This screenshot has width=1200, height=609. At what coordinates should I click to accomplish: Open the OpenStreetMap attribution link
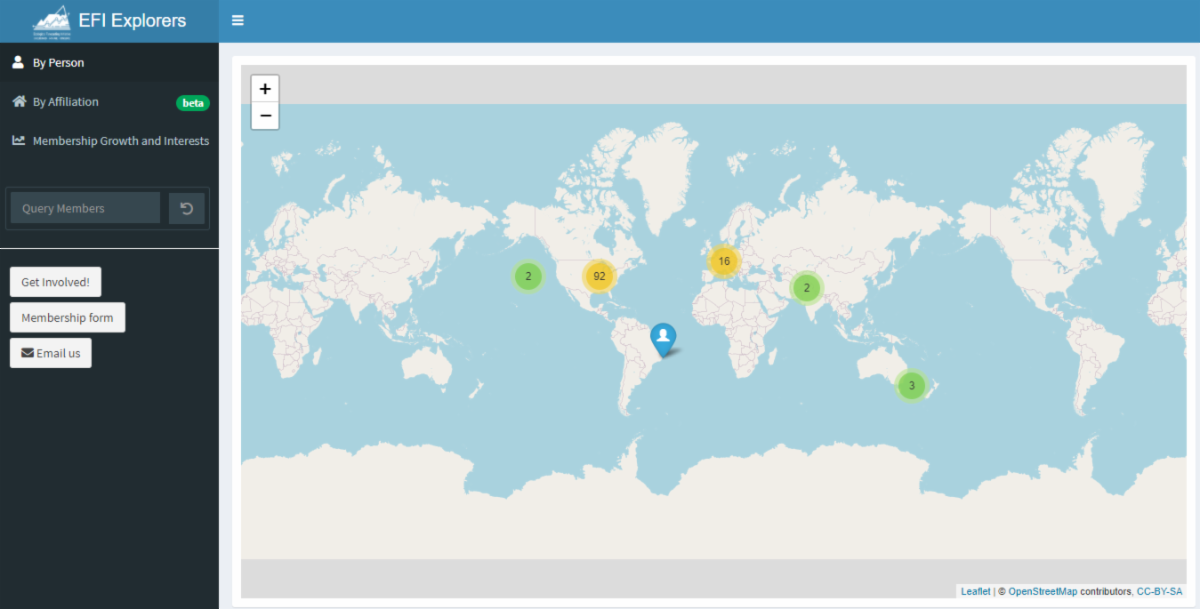[x=1042, y=592]
